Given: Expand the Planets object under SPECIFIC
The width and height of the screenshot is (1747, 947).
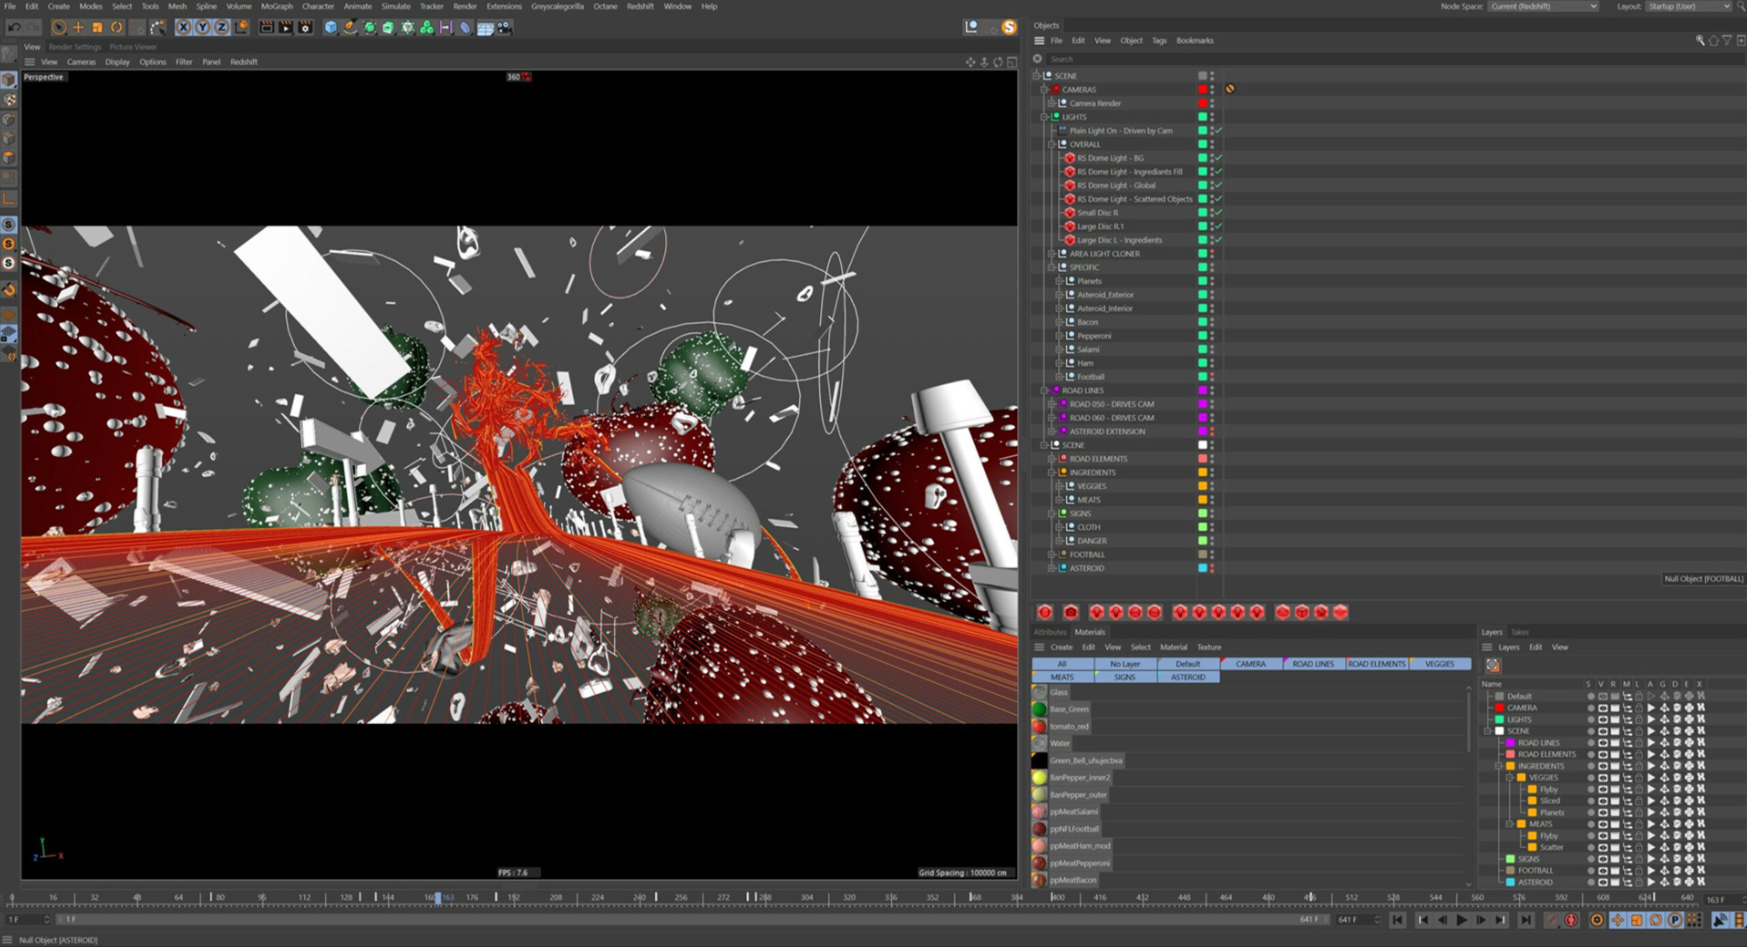Looking at the screenshot, I should tap(1060, 281).
